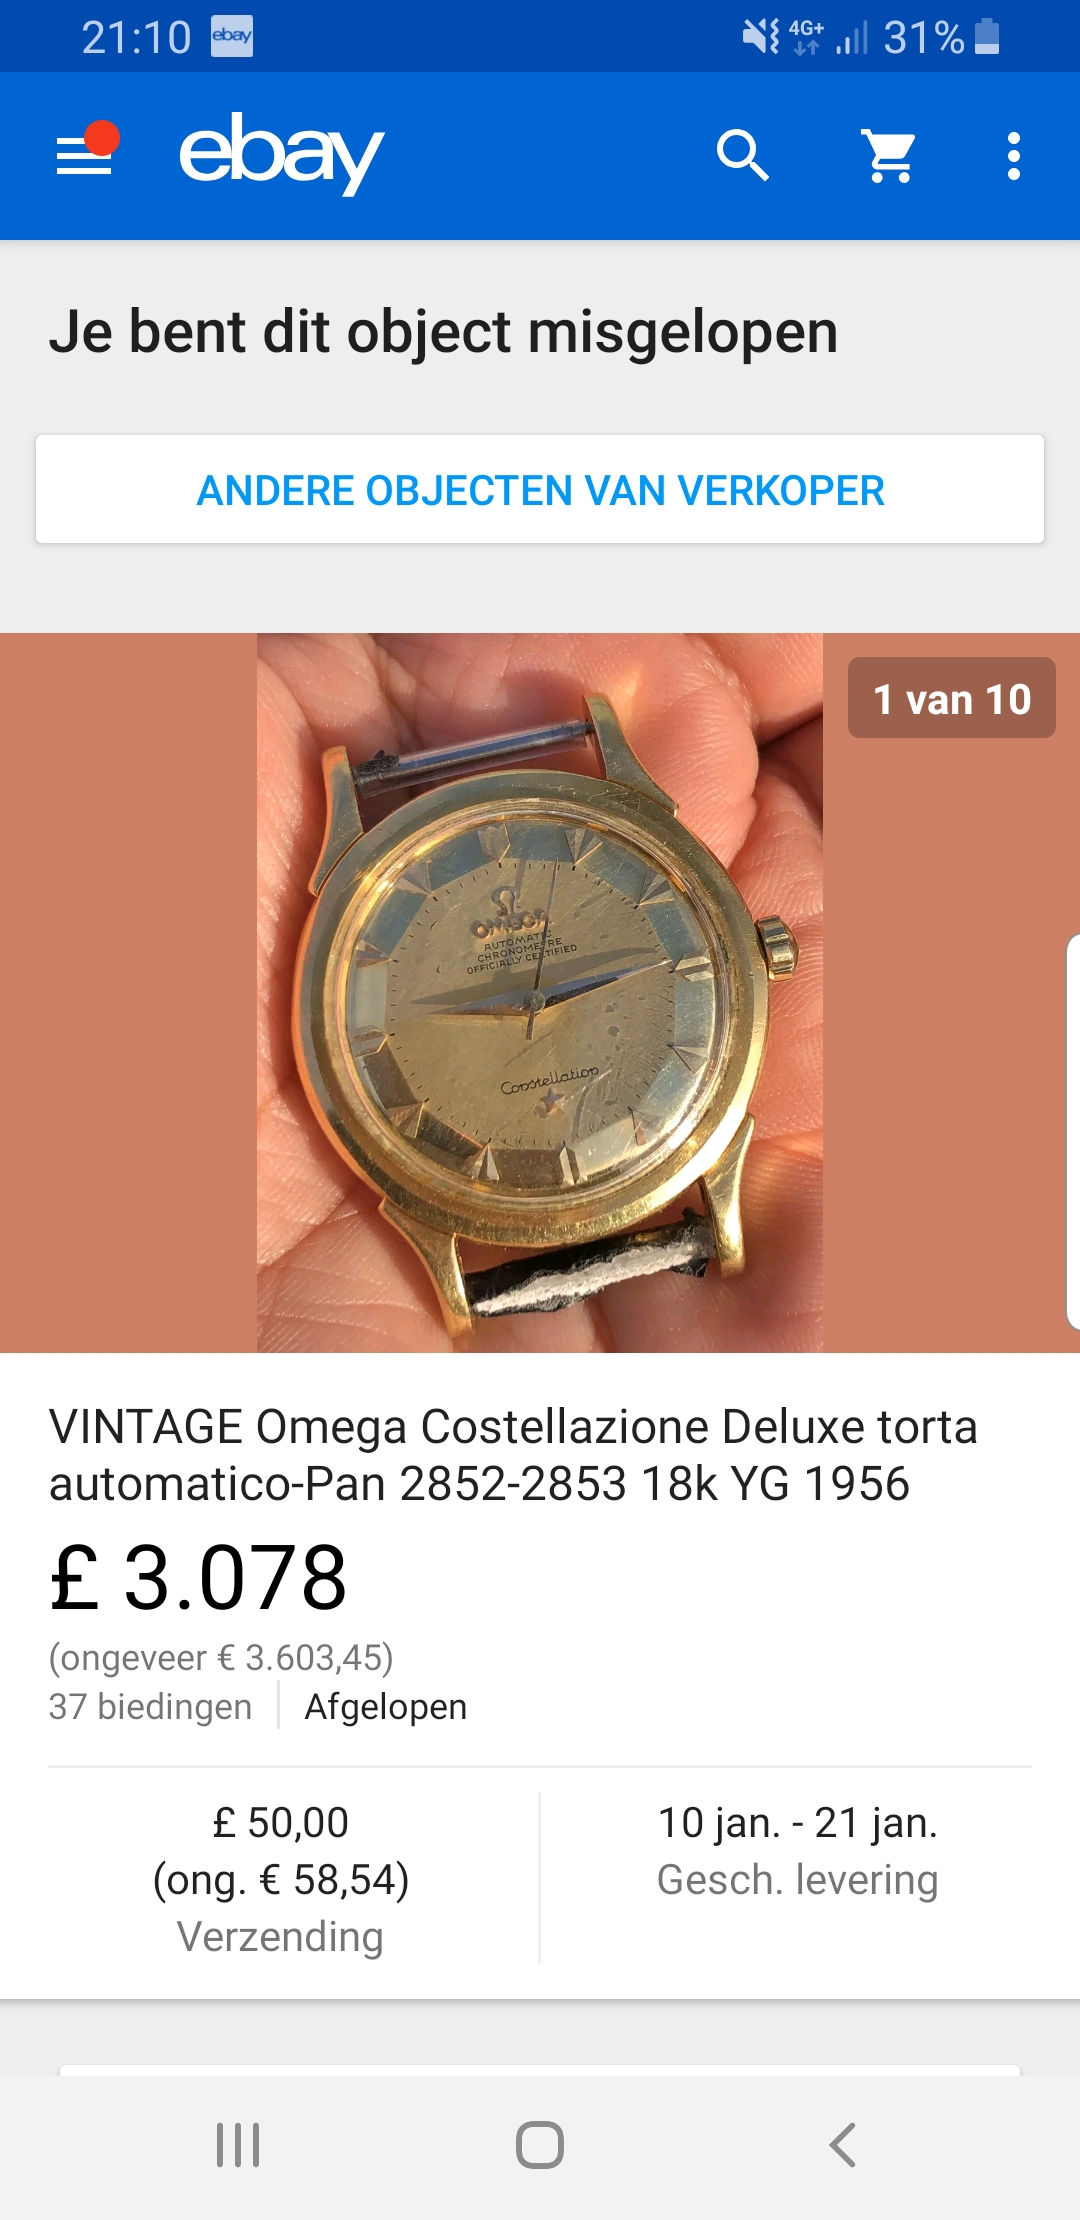
Task: Tap the 1 van 10 image counter
Action: tap(951, 698)
